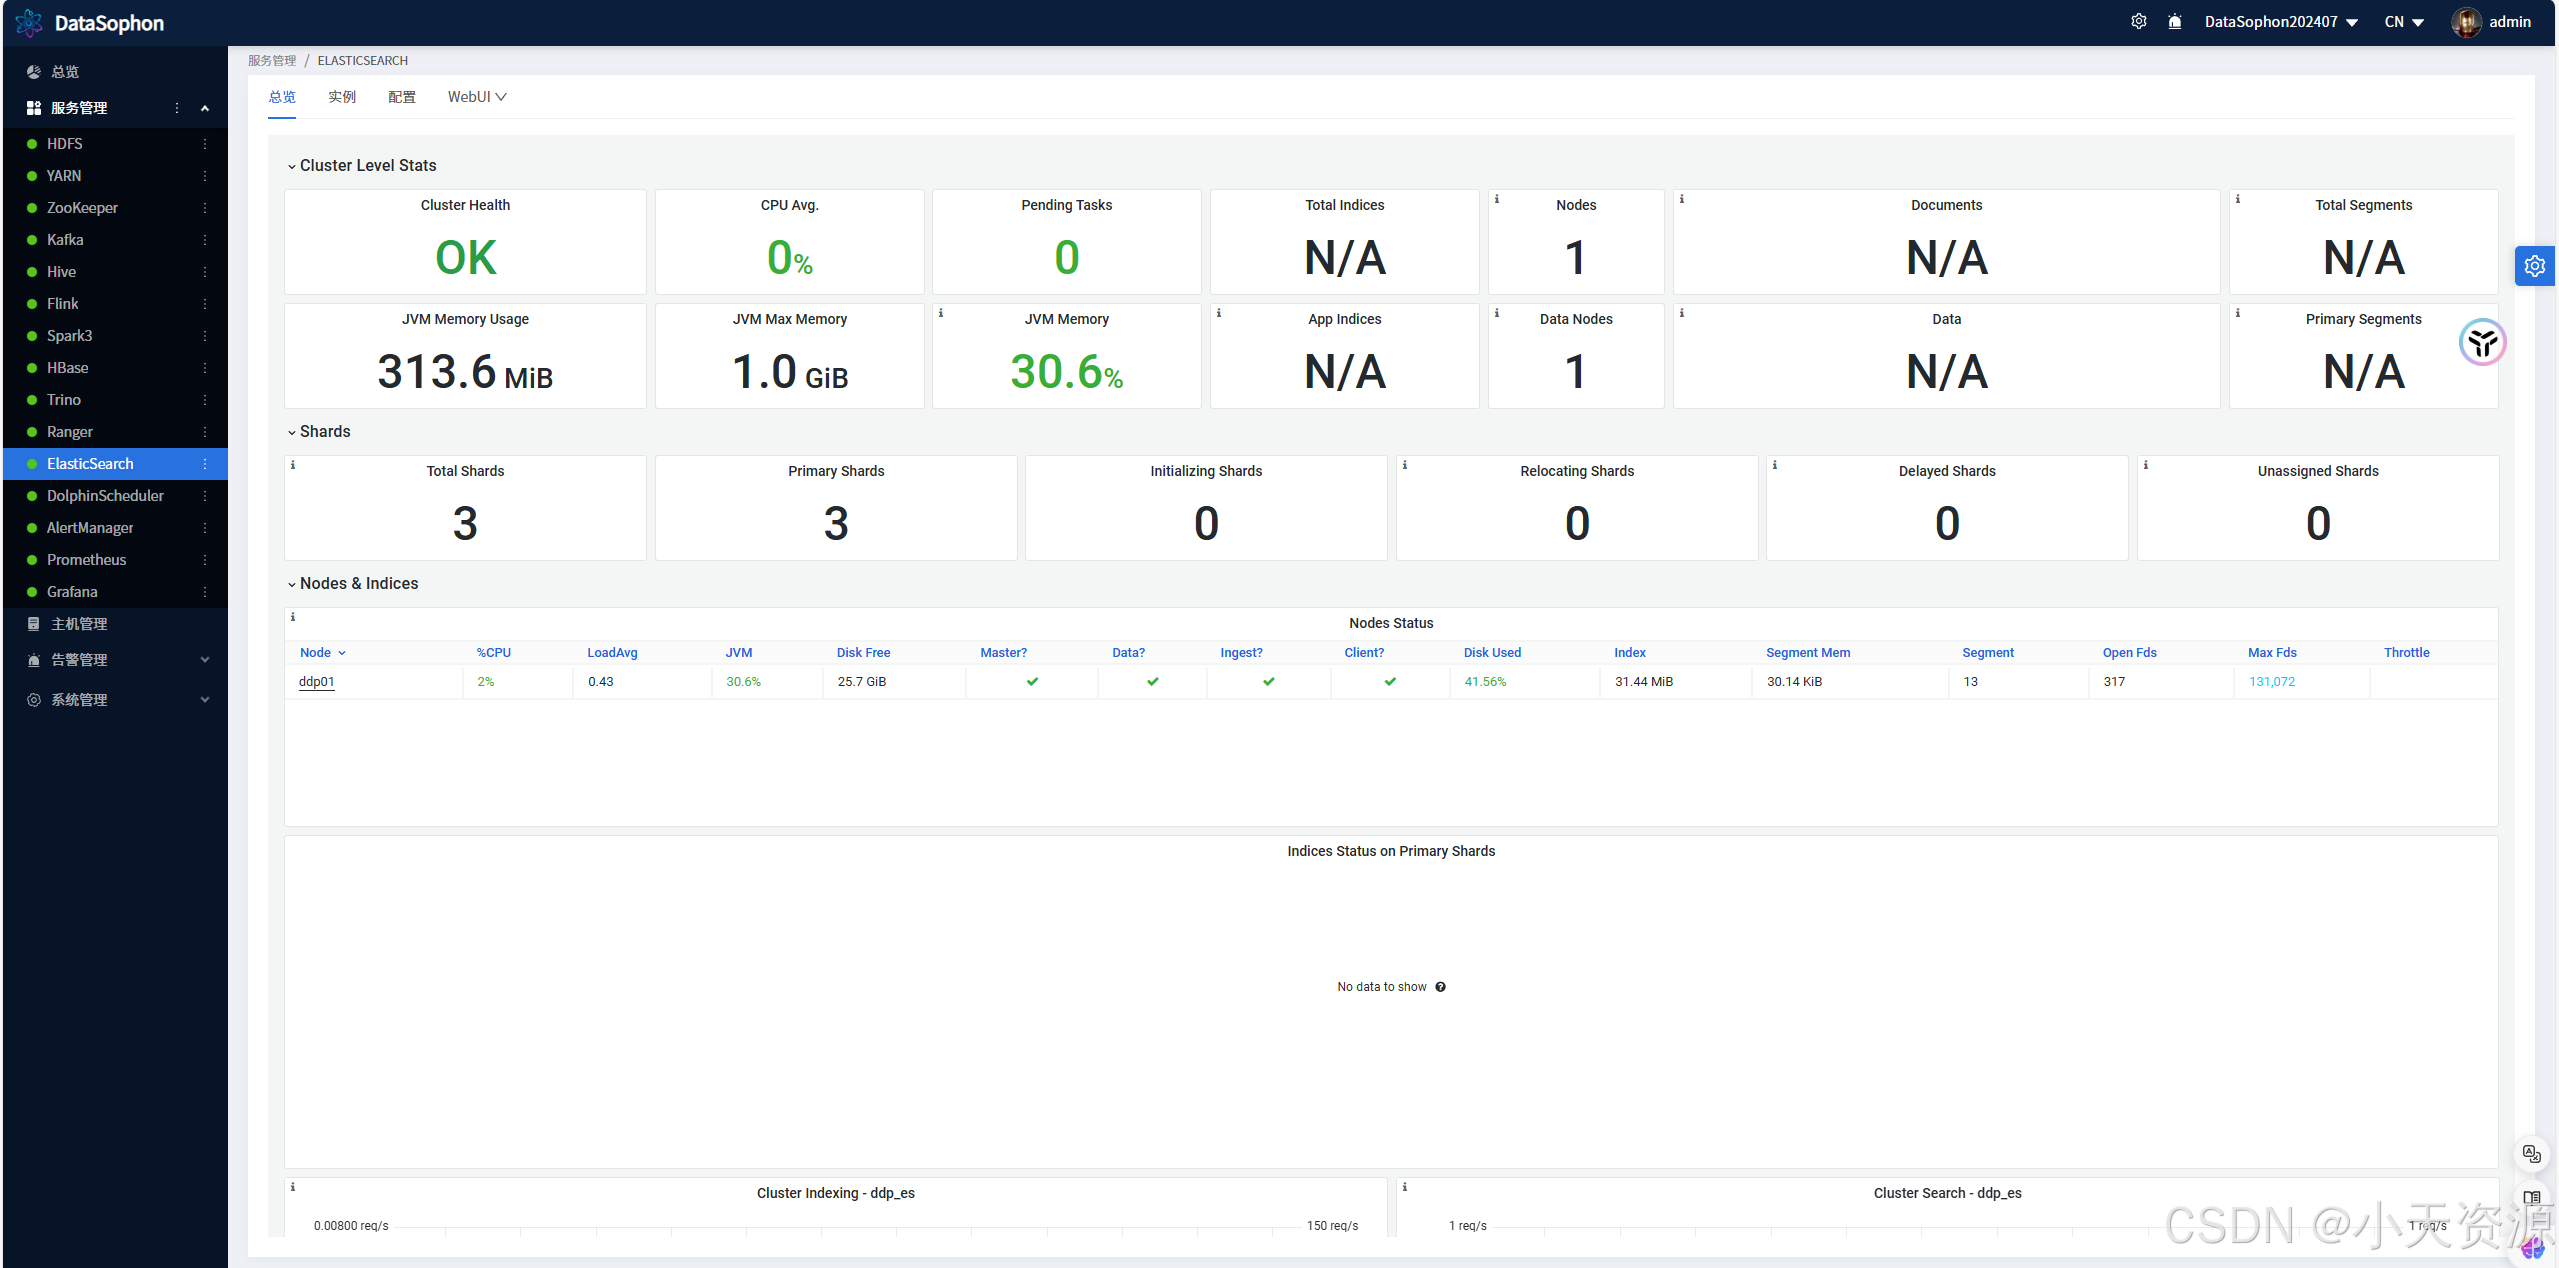Open the ddp01 node link

coord(316,682)
